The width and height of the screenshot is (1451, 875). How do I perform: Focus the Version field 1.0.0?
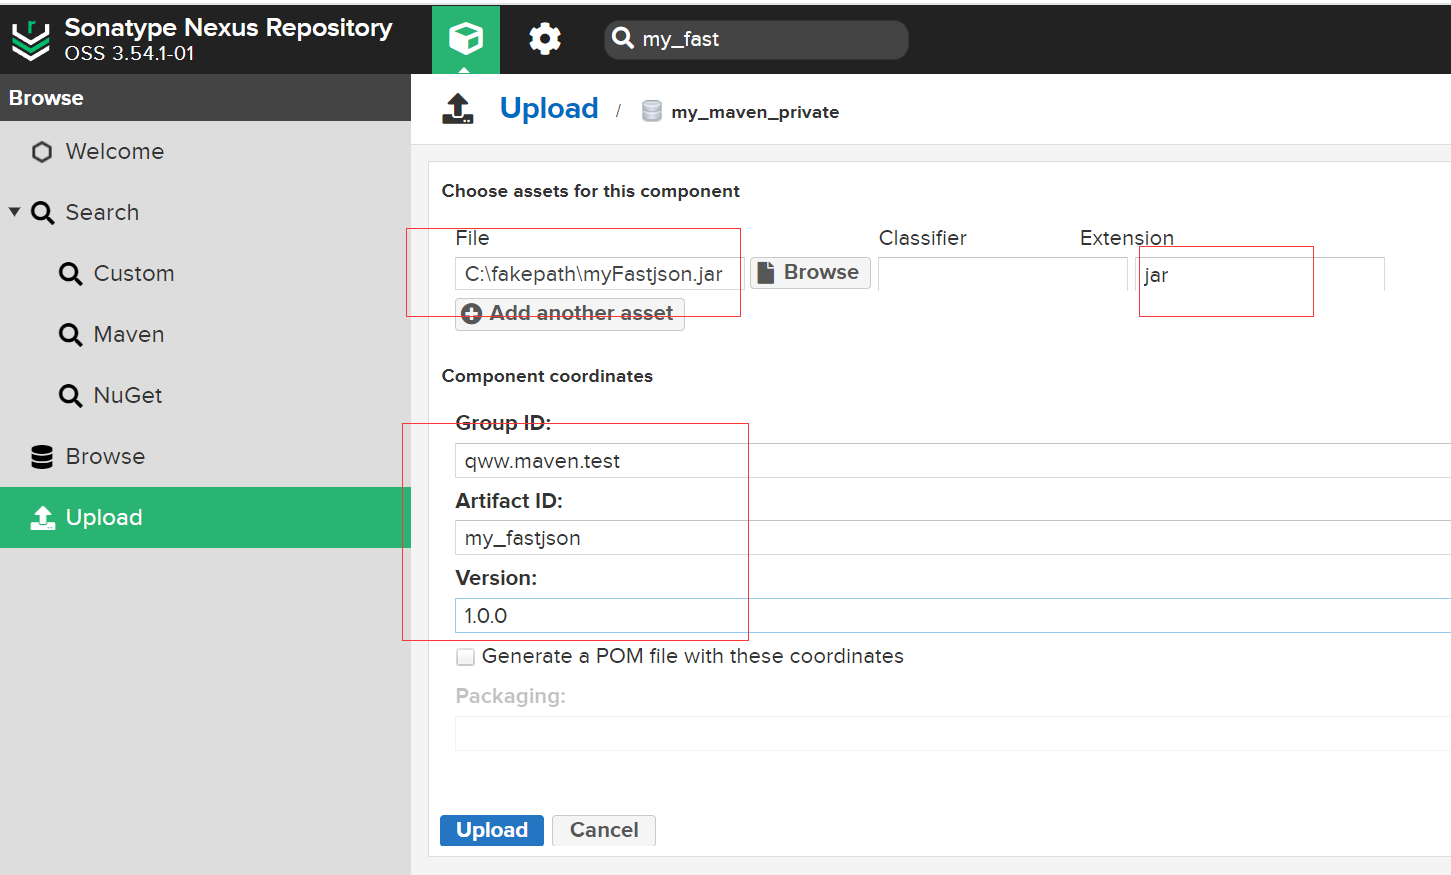pyautogui.click(x=953, y=616)
